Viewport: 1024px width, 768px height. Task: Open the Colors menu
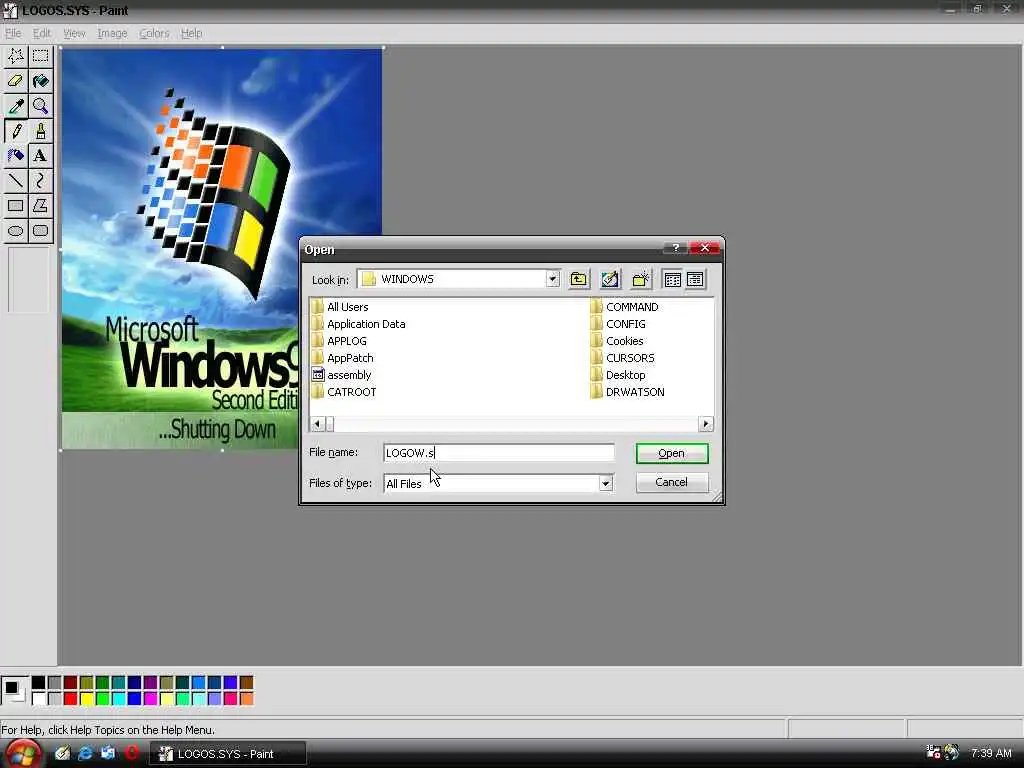[x=154, y=33]
